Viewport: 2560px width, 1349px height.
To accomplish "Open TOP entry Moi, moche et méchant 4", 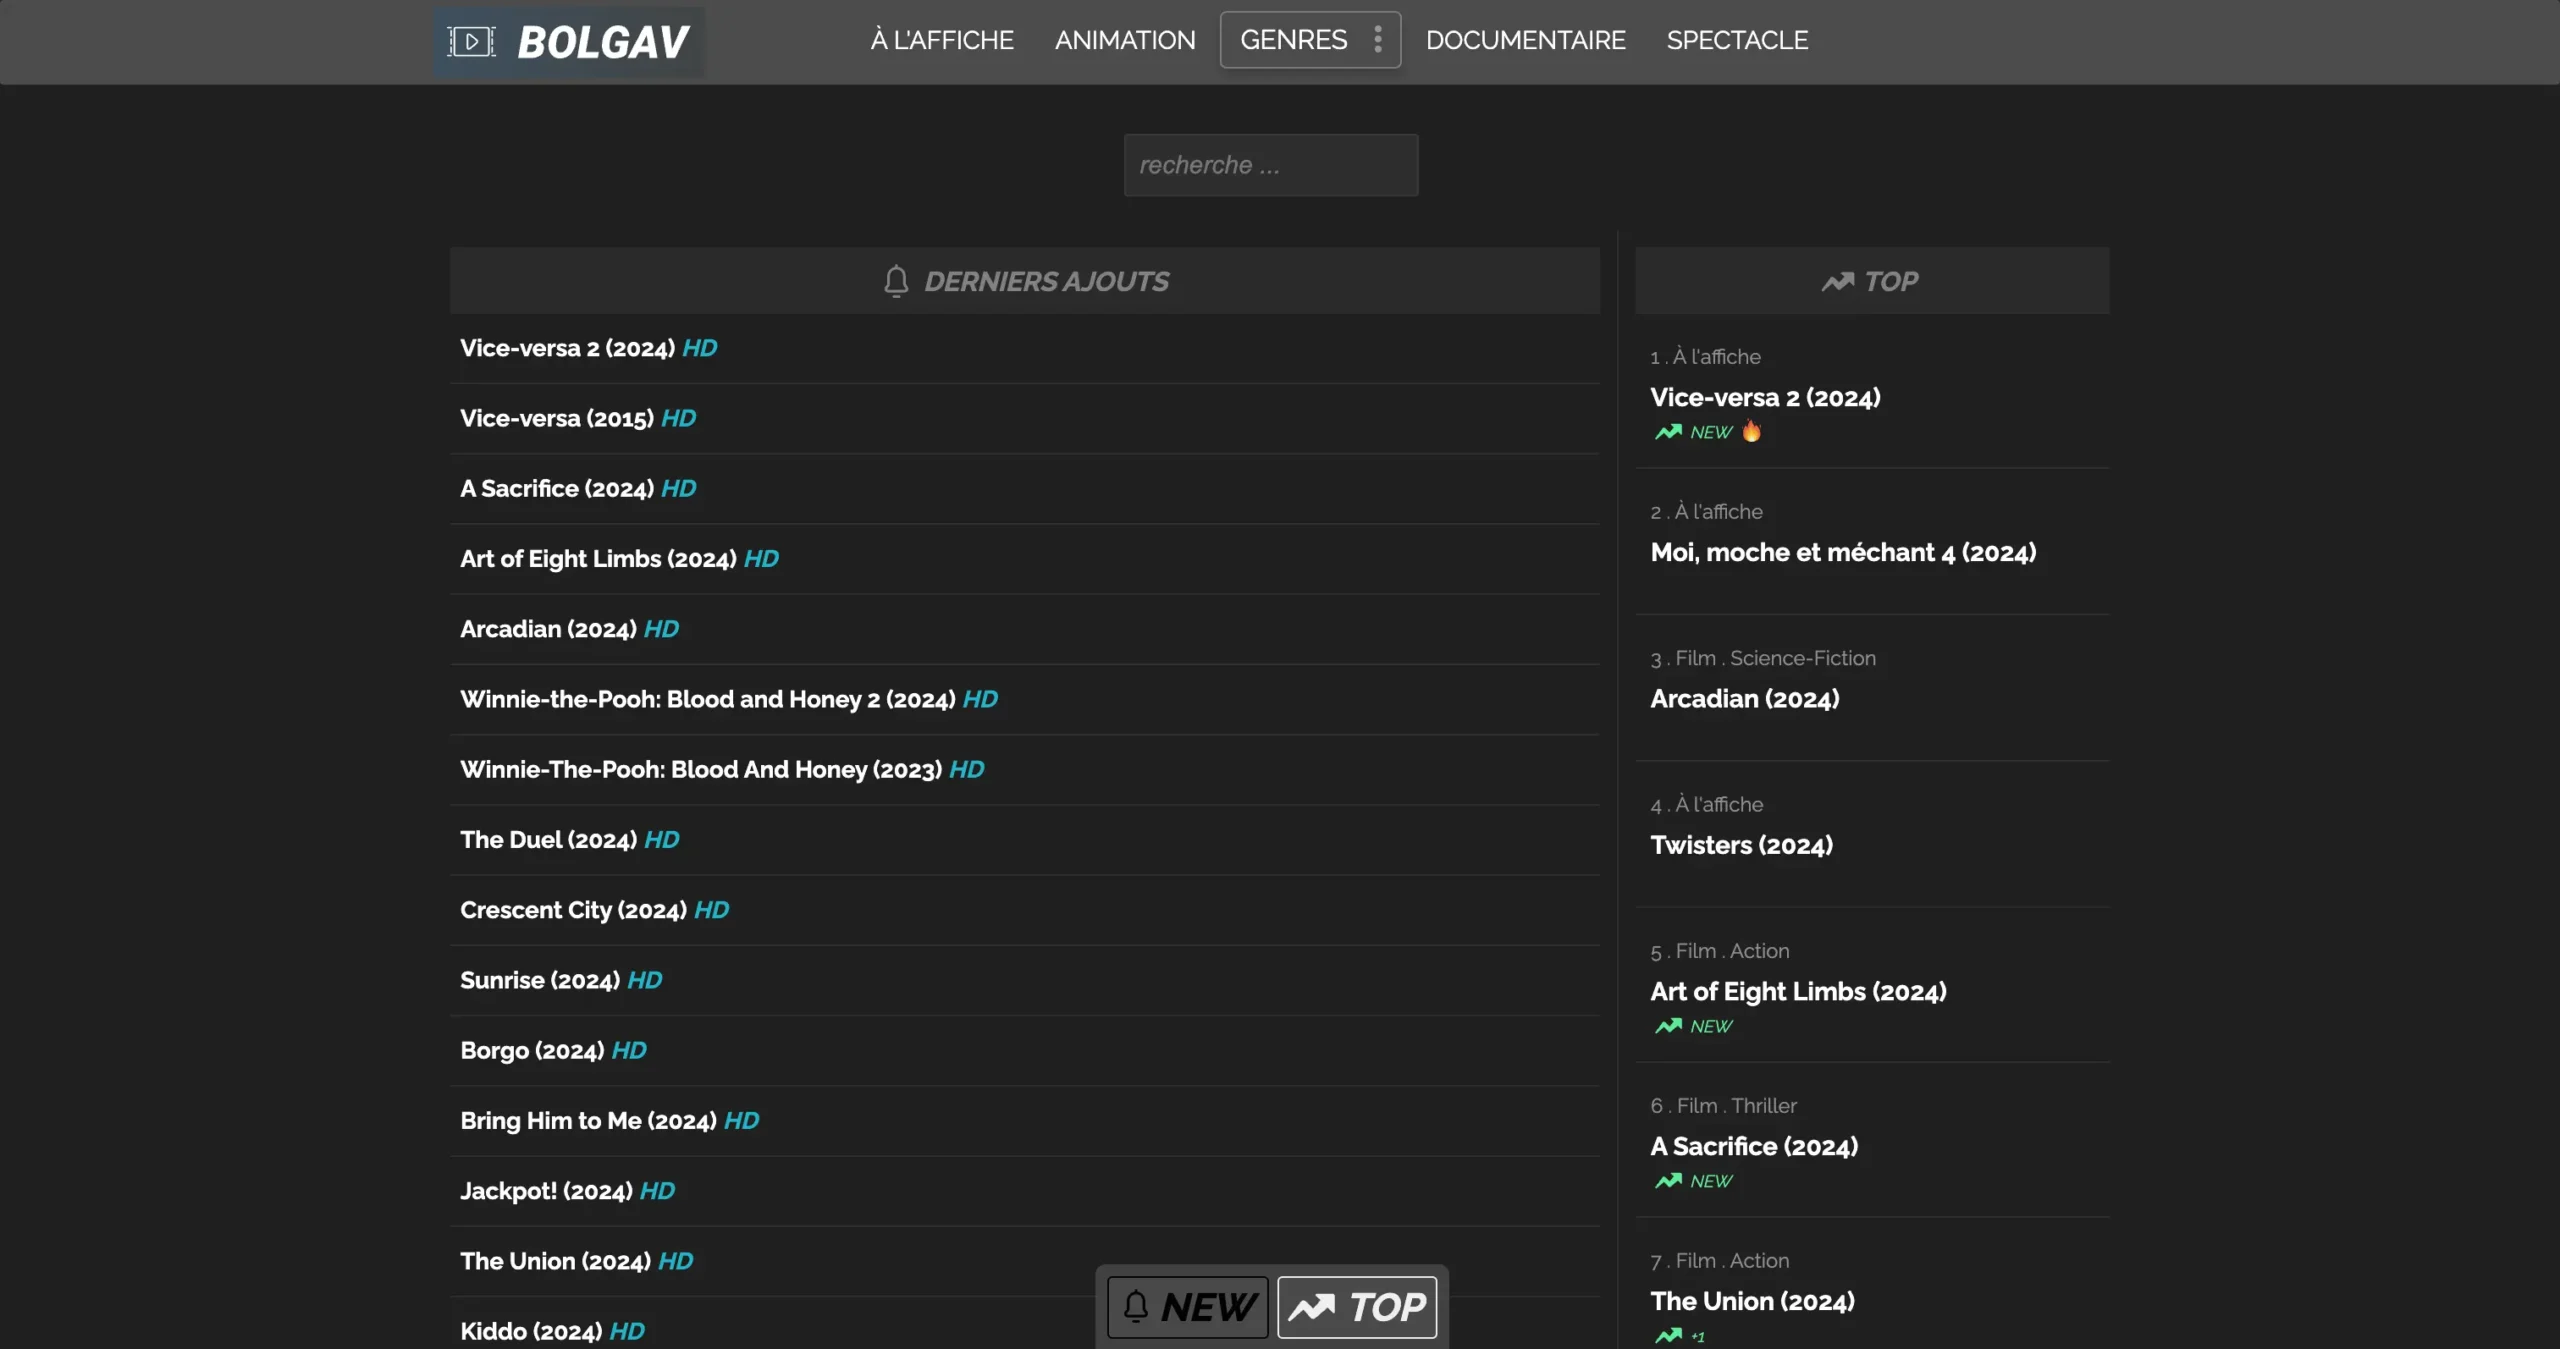I will [1843, 552].
